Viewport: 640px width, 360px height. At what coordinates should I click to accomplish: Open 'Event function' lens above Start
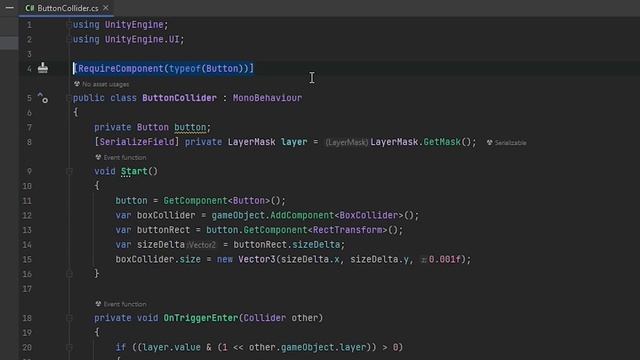click(x=124, y=157)
